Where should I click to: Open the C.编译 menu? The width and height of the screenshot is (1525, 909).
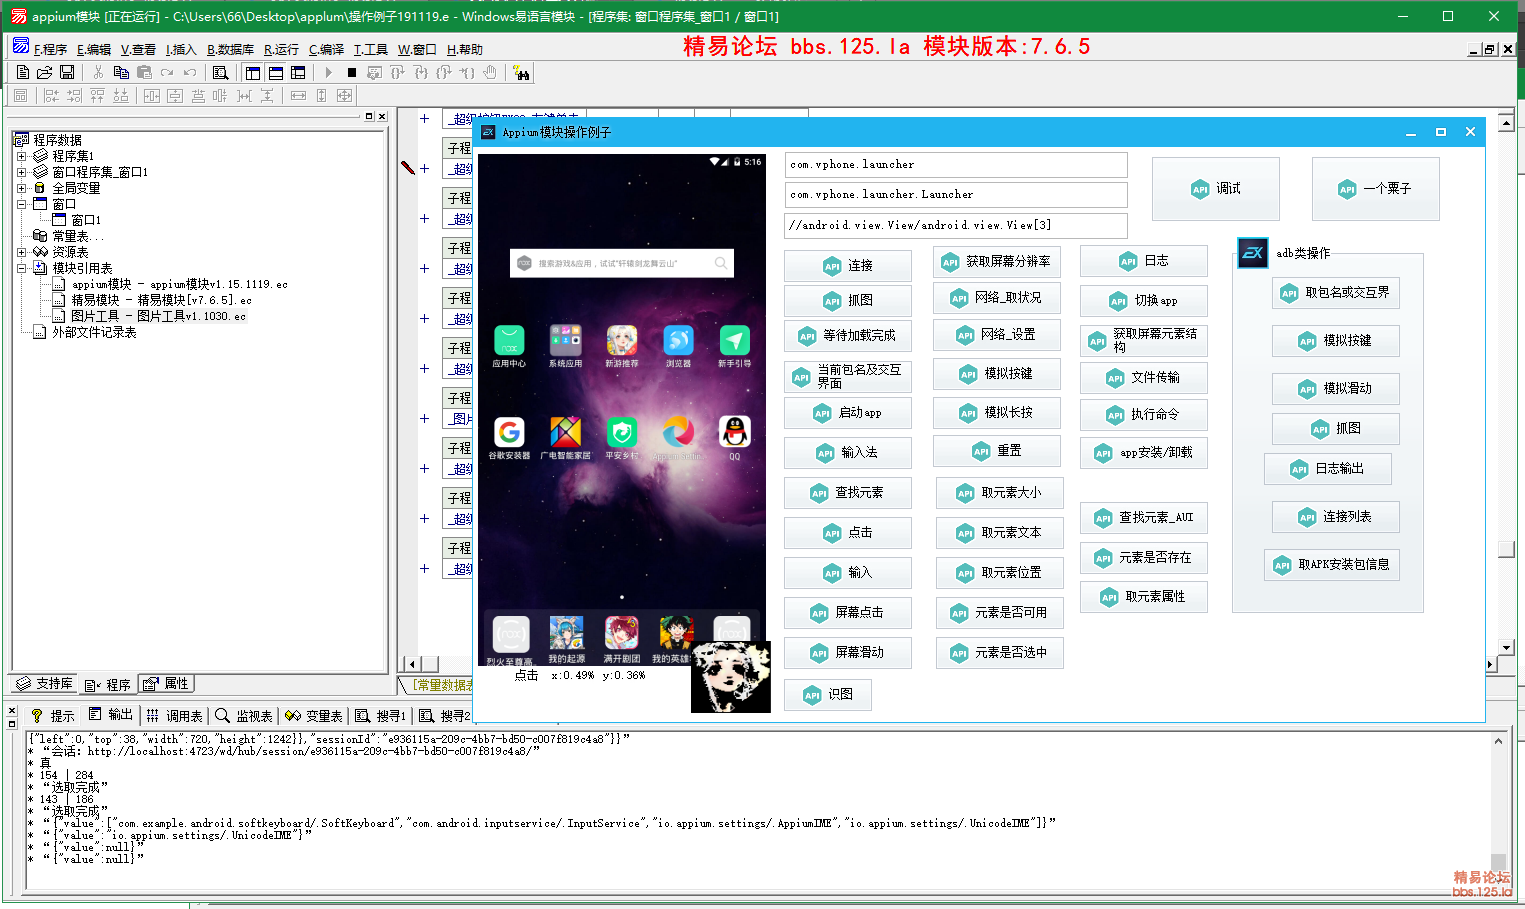click(x=326, y=49)
